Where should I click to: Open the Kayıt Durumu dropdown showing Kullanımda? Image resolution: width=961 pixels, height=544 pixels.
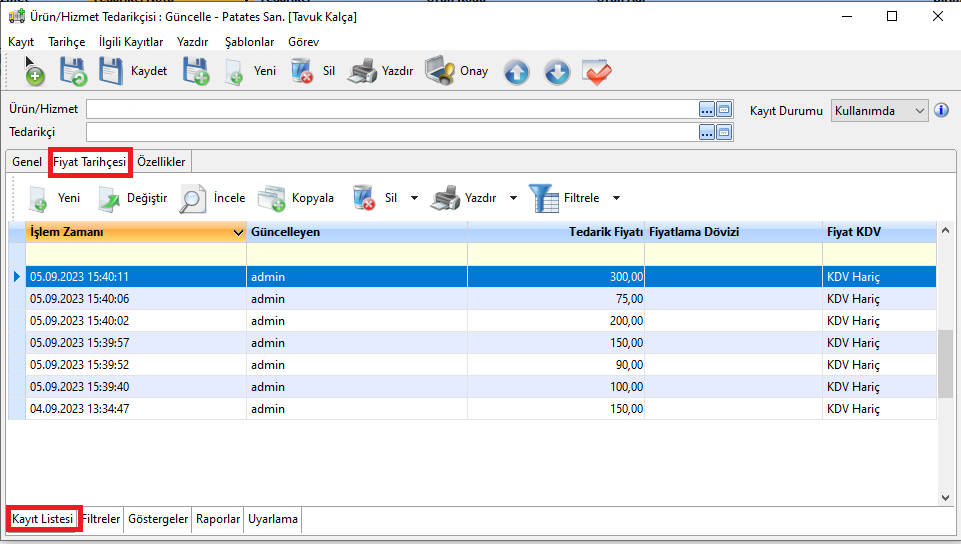click(880, 110)
